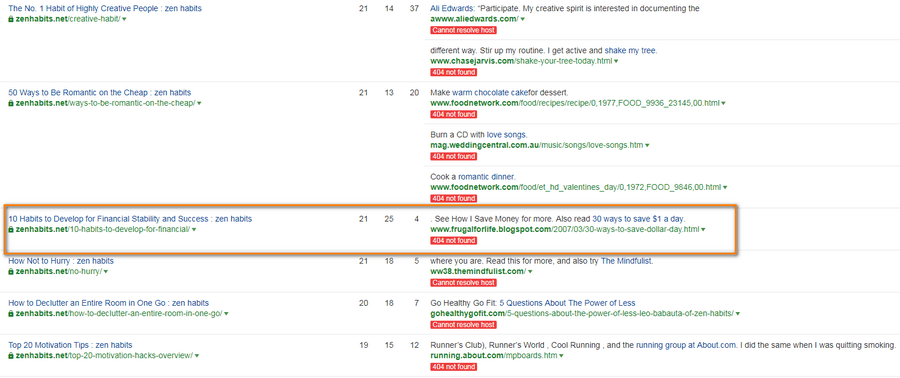The image size is (900, 378).
Task: Expand dropdown arrow after FOOD_9846 URL
Action: click(725, 188)
